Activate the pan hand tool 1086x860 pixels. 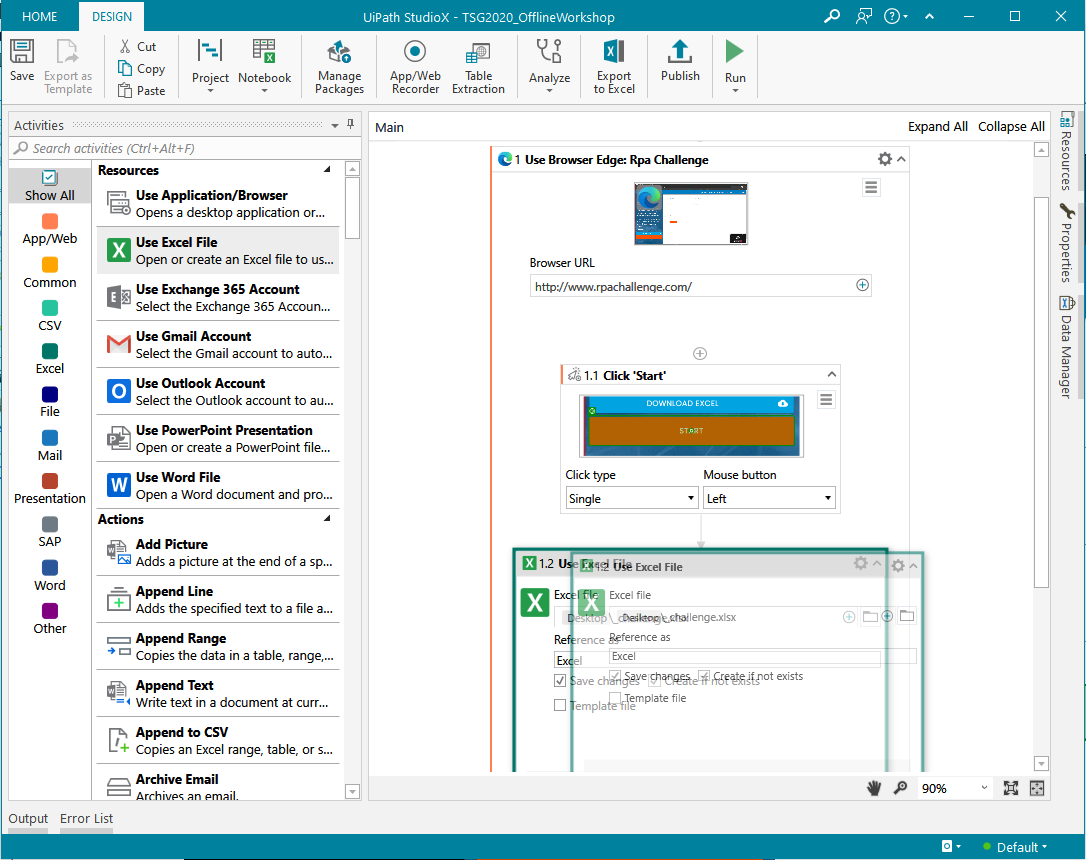(x=874, y=788)
